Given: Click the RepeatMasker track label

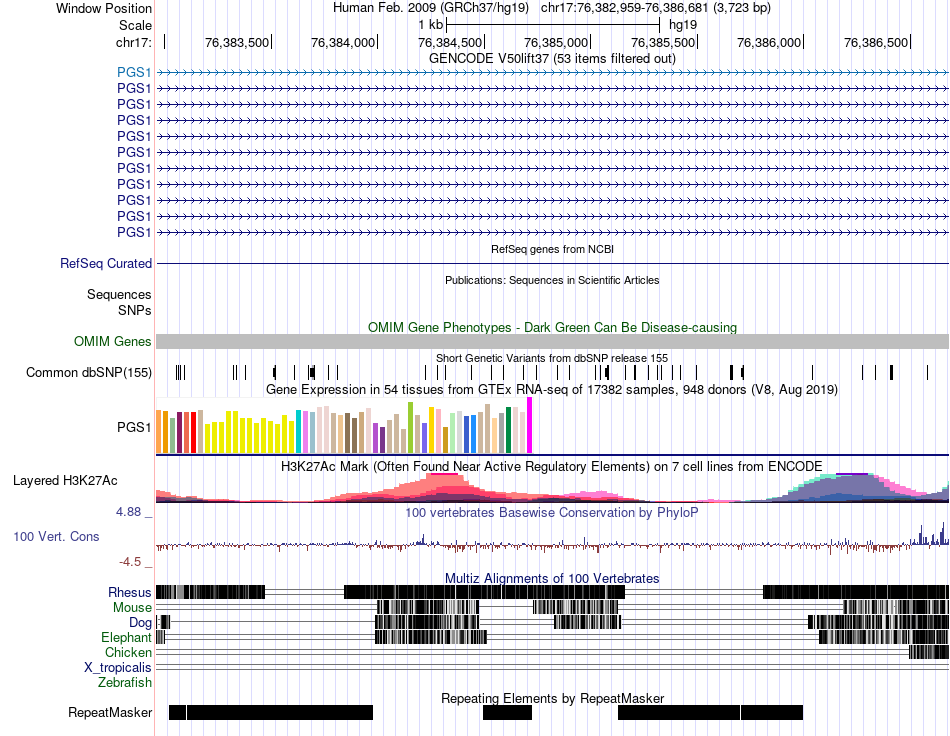Looking at the screenshot, I should (110, 712).
